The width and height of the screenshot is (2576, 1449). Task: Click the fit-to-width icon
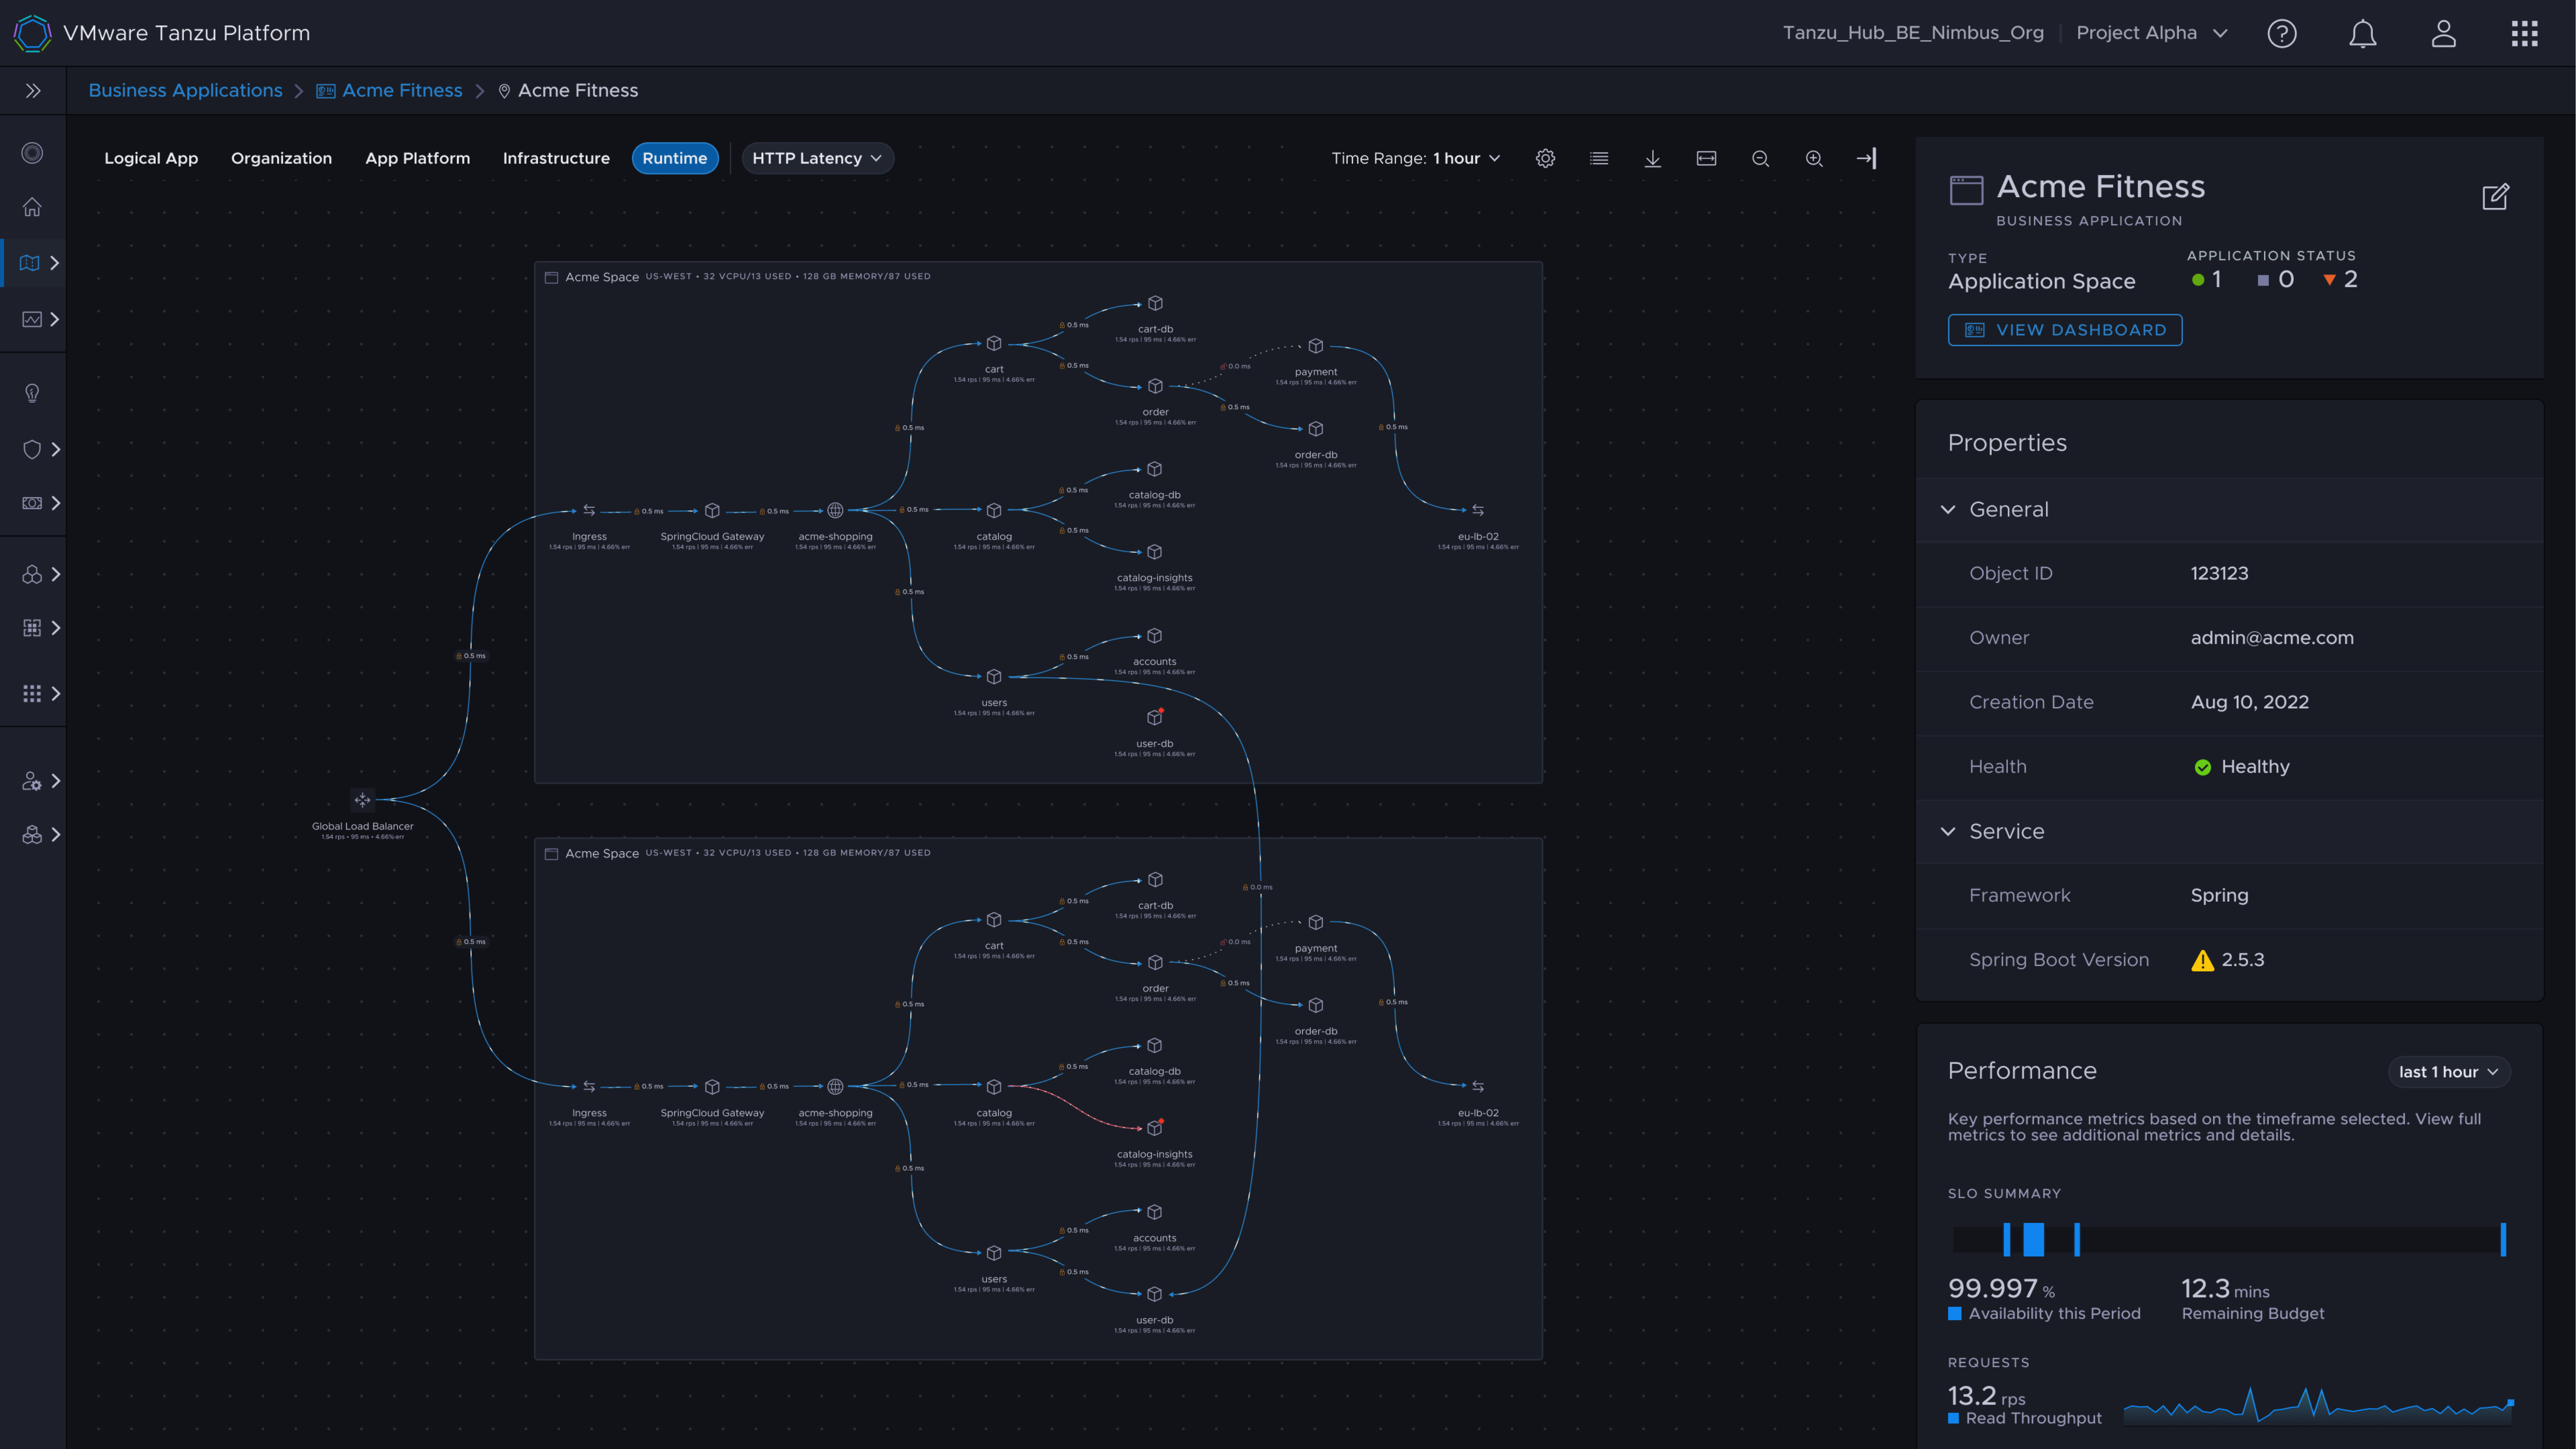click(x=1707, y=158)
